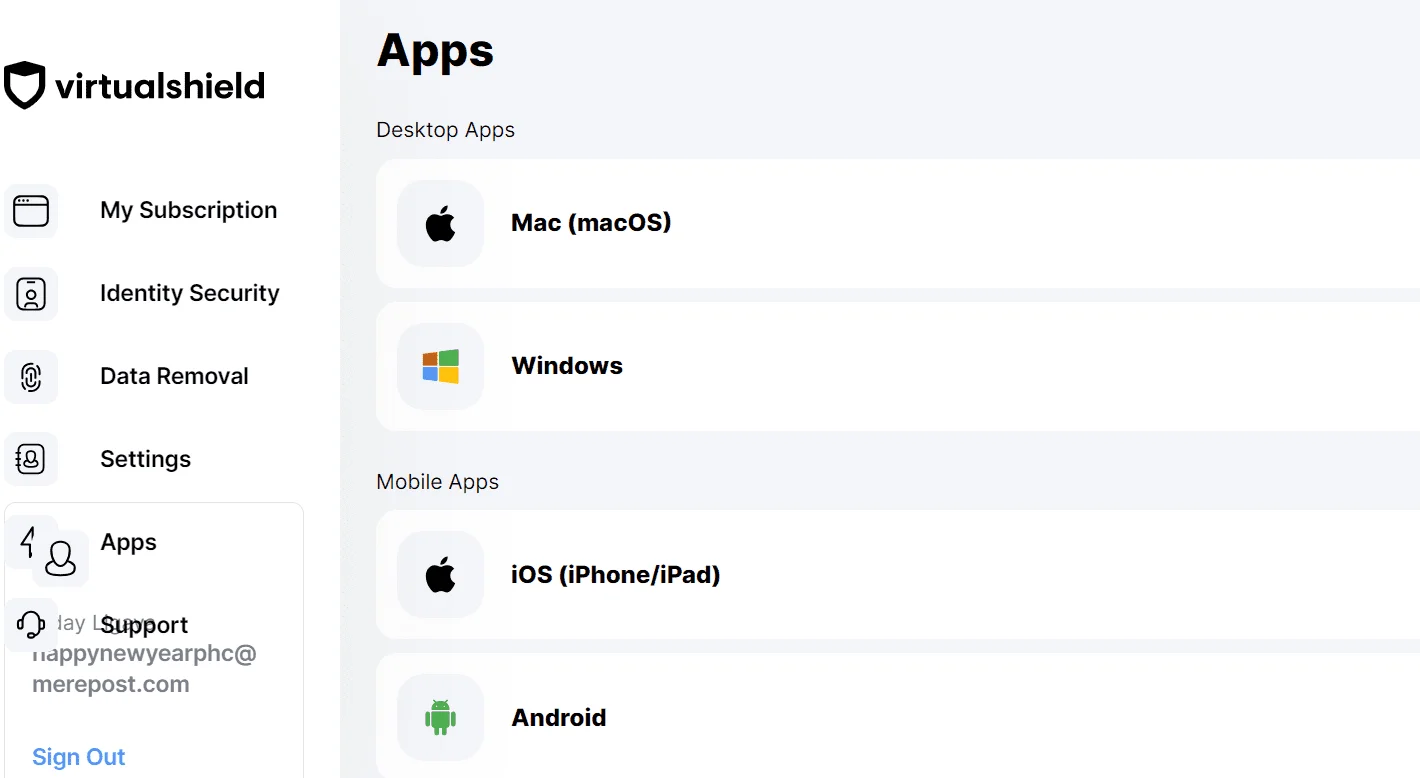1420x778 pixels.
Task: Open the Identity Security menu item
Action: [190, 293]
